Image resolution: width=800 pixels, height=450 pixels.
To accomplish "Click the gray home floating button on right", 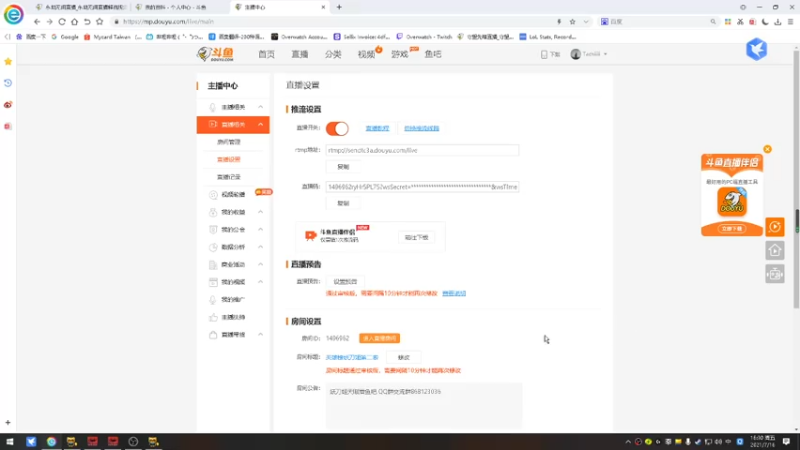I will 775,251.
